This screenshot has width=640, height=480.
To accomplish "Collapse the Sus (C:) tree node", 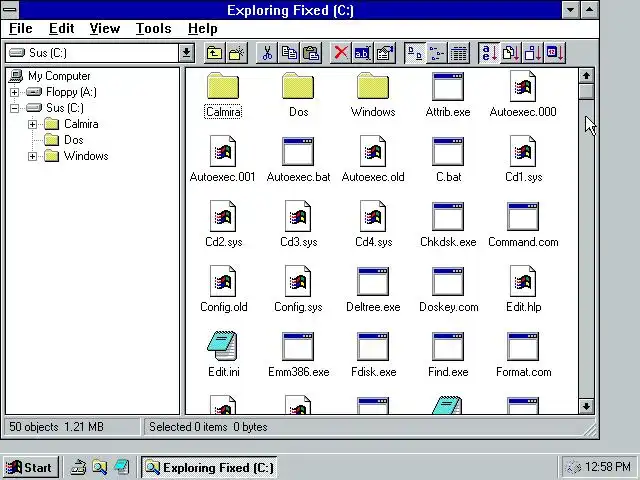I will point(14,108).
